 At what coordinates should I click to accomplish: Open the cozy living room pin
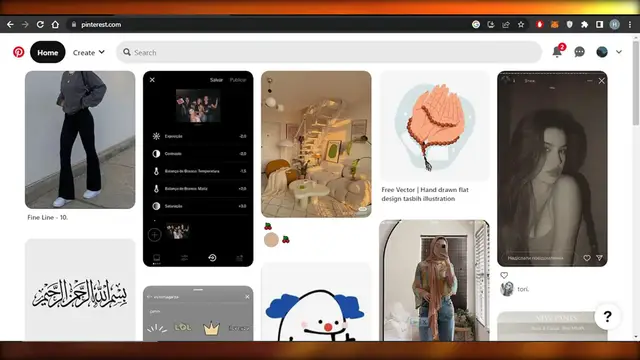[x=316, y=144]
